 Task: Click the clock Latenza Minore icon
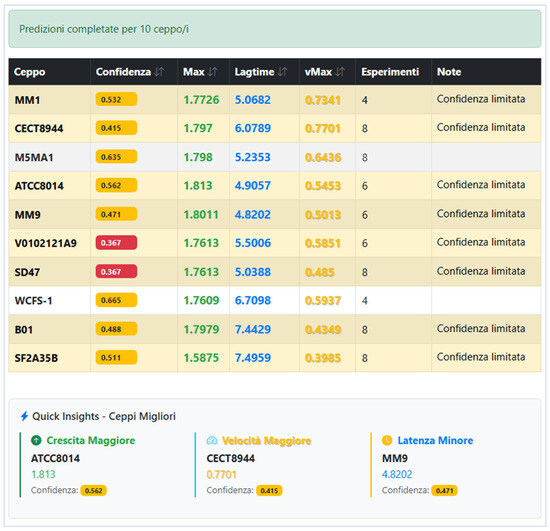pos(387,440)
